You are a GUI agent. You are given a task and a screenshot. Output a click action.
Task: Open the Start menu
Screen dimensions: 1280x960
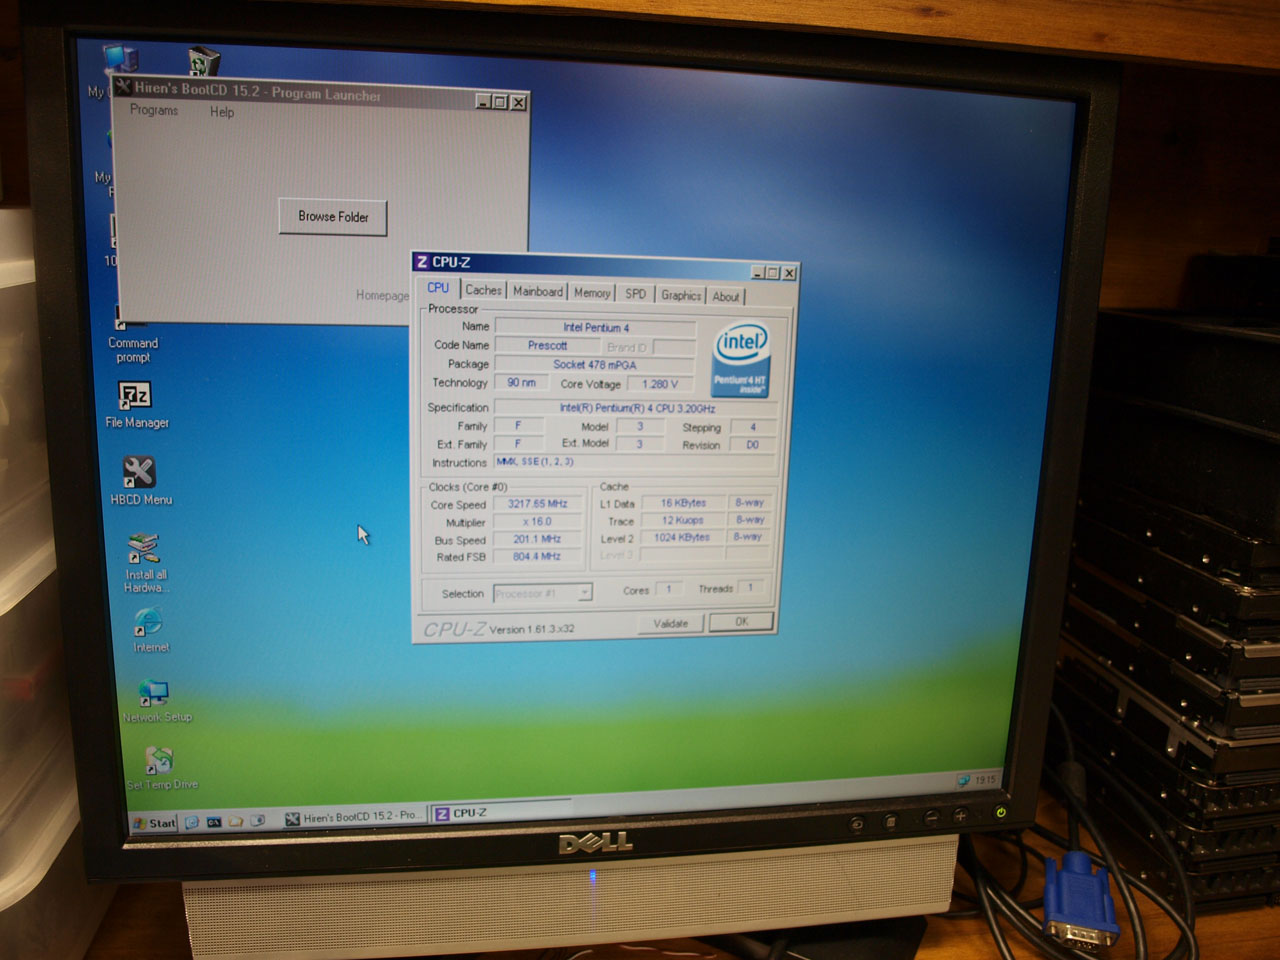pos(154,823)
